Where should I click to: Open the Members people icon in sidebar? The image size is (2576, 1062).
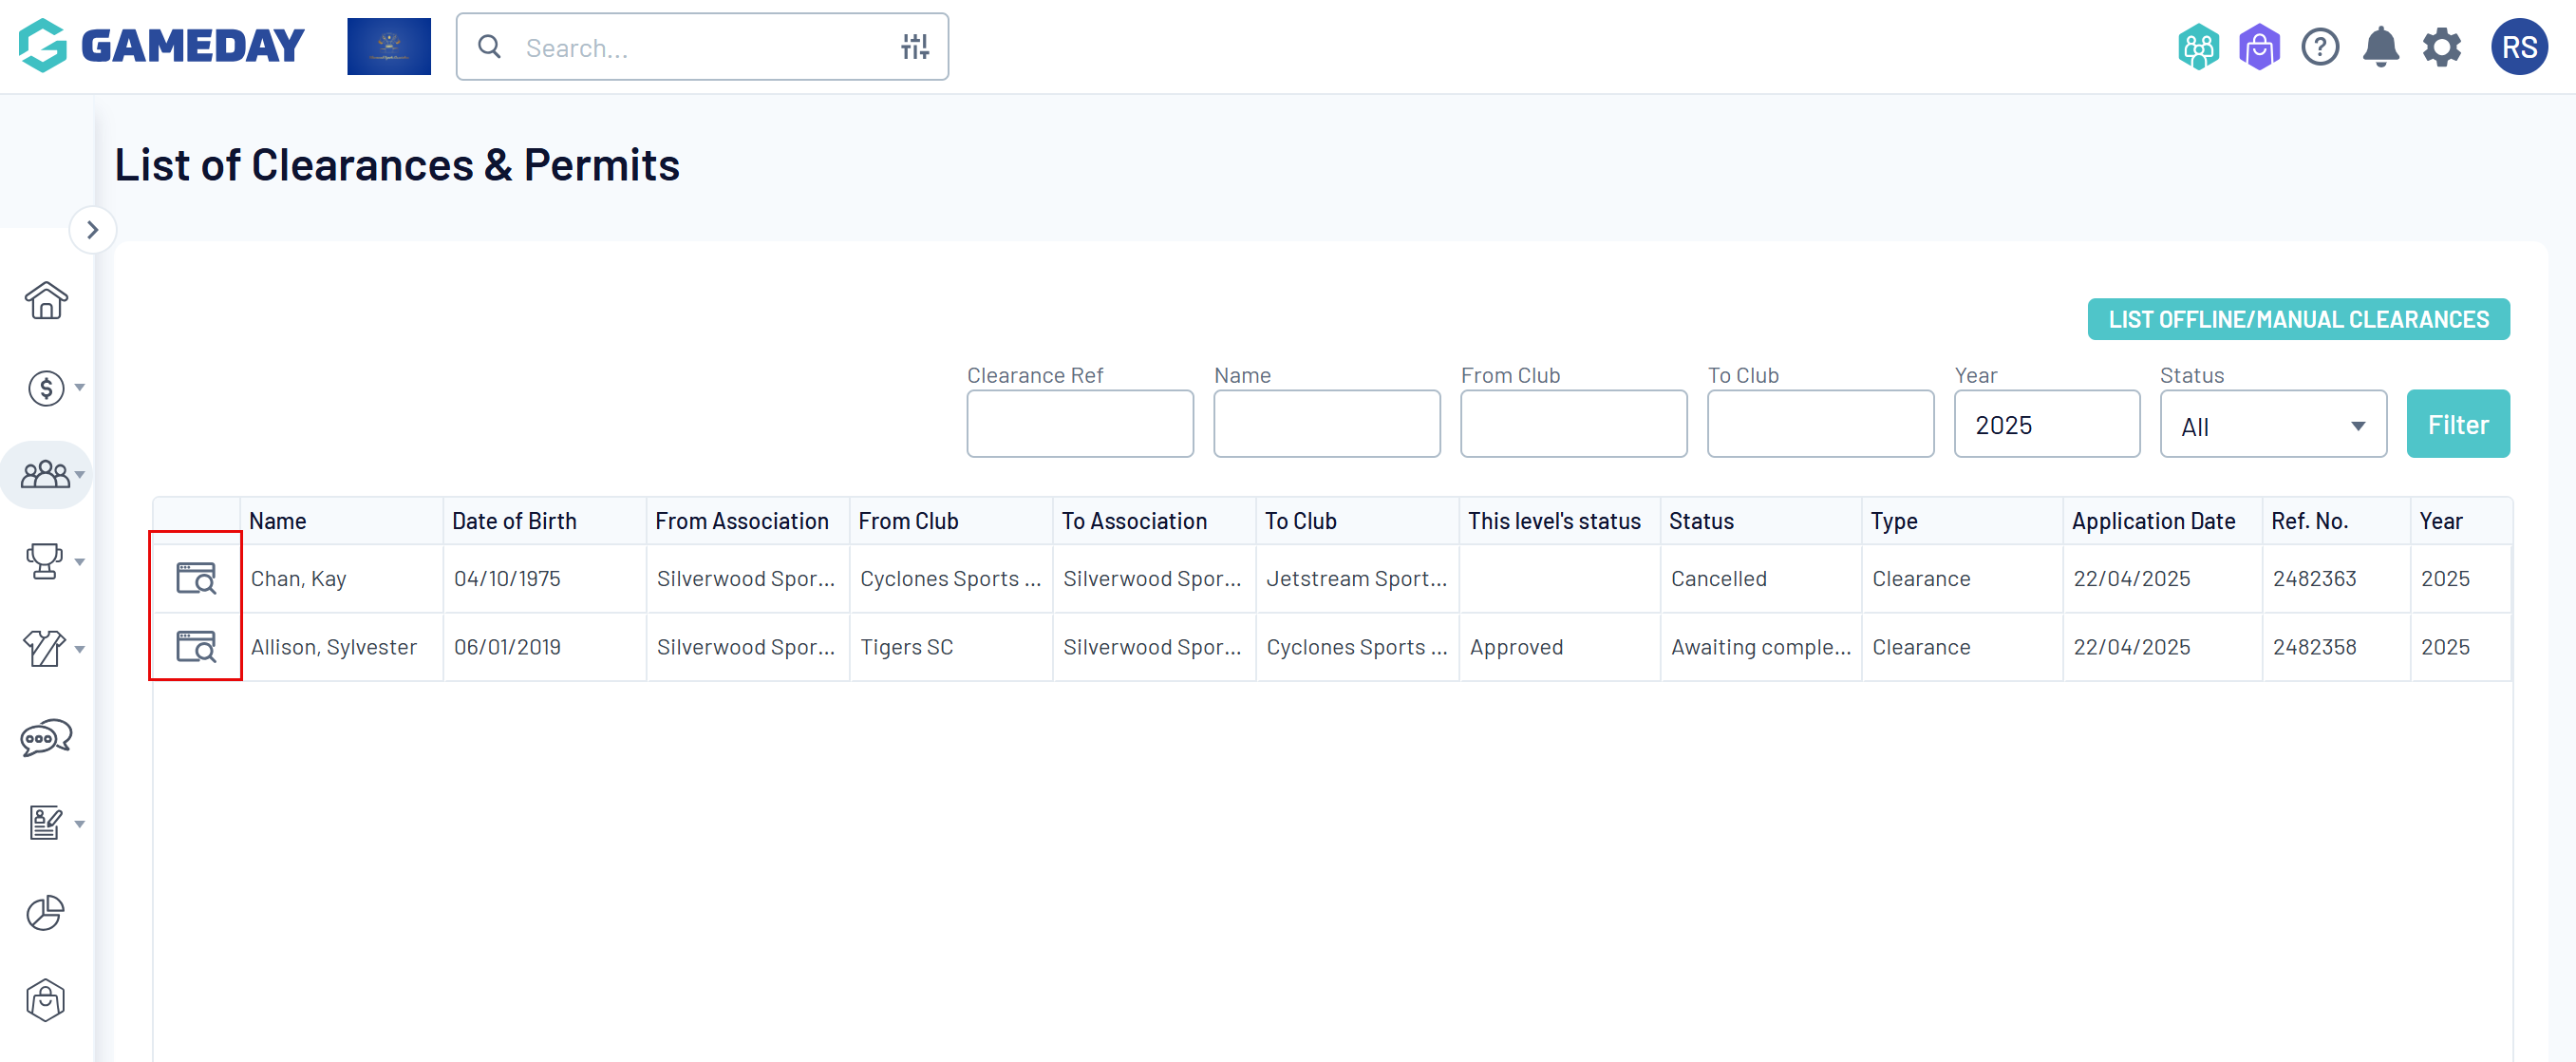(46, 474)
